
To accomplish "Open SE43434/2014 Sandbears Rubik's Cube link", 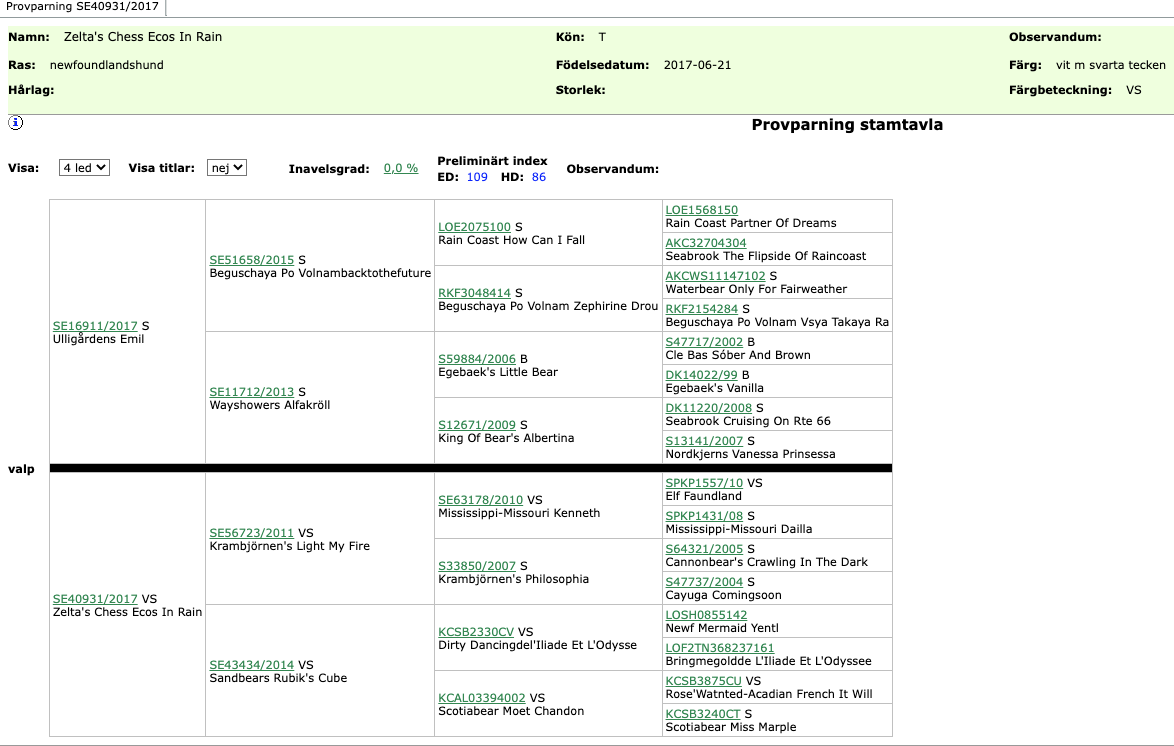I will pos(251,665).
